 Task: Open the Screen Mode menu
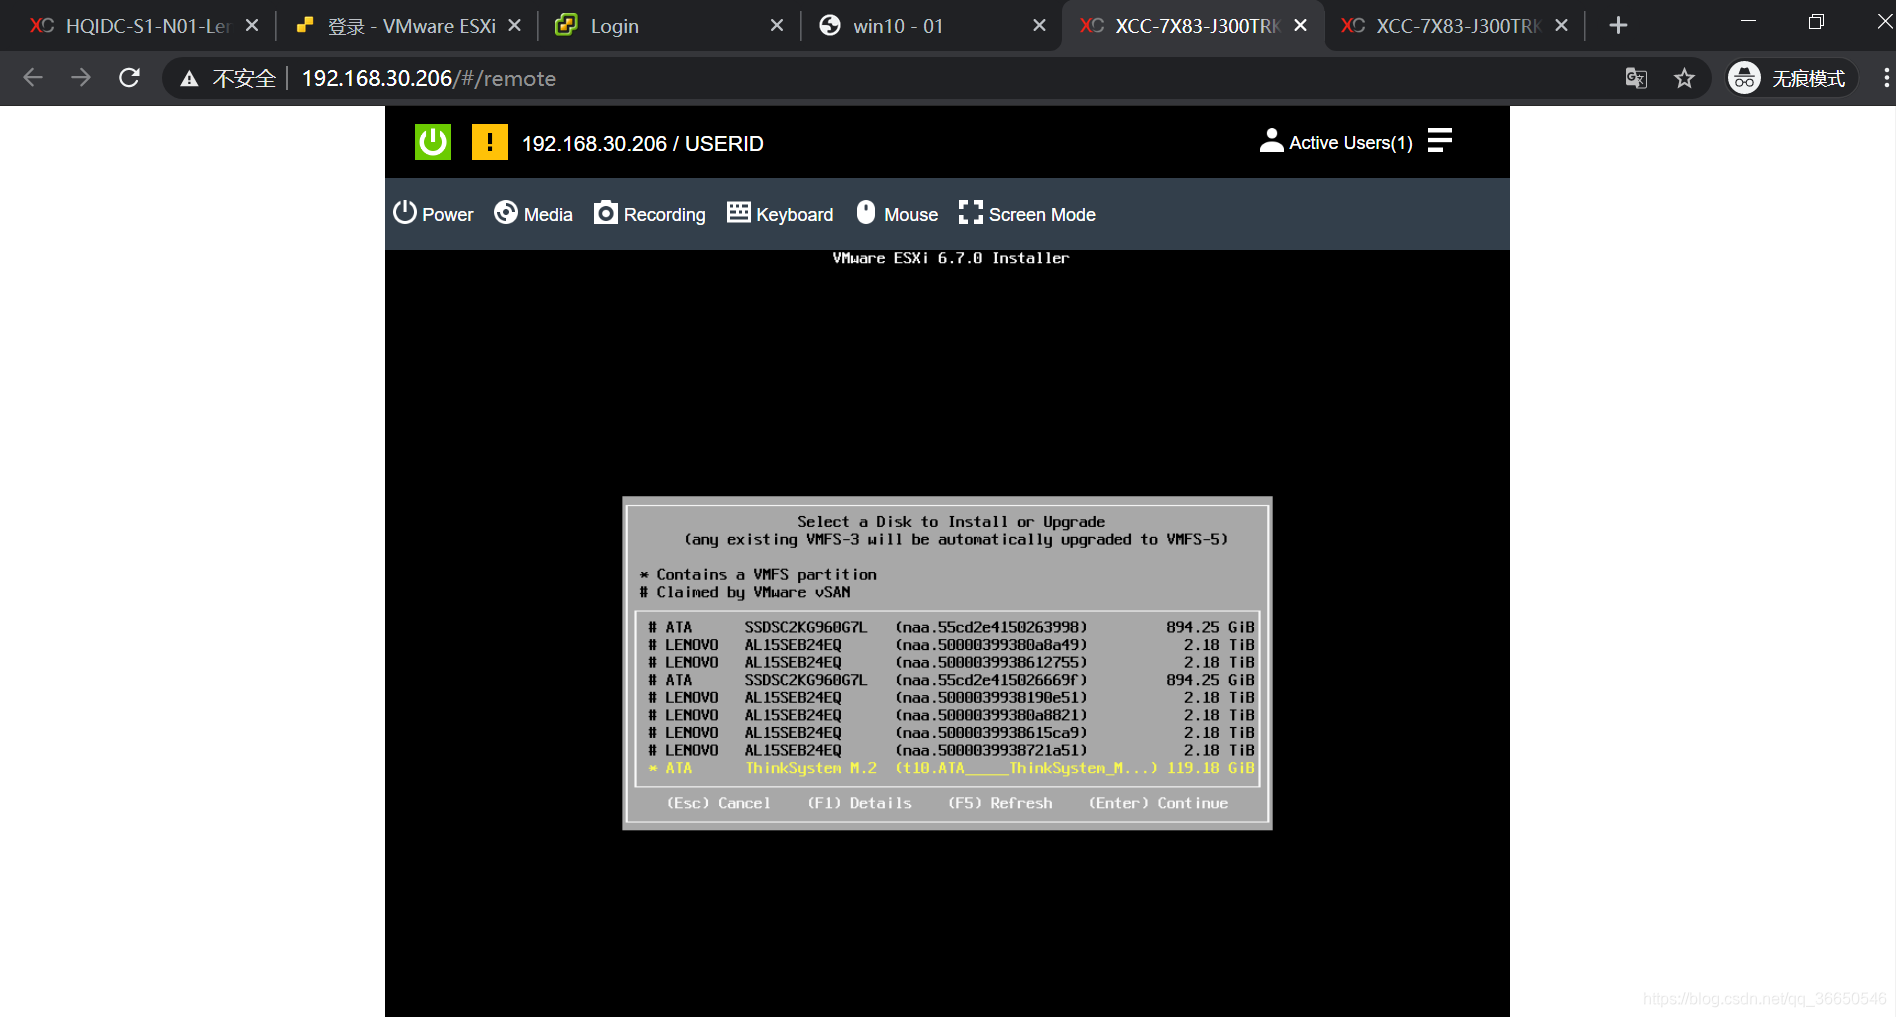[1027, 214]
